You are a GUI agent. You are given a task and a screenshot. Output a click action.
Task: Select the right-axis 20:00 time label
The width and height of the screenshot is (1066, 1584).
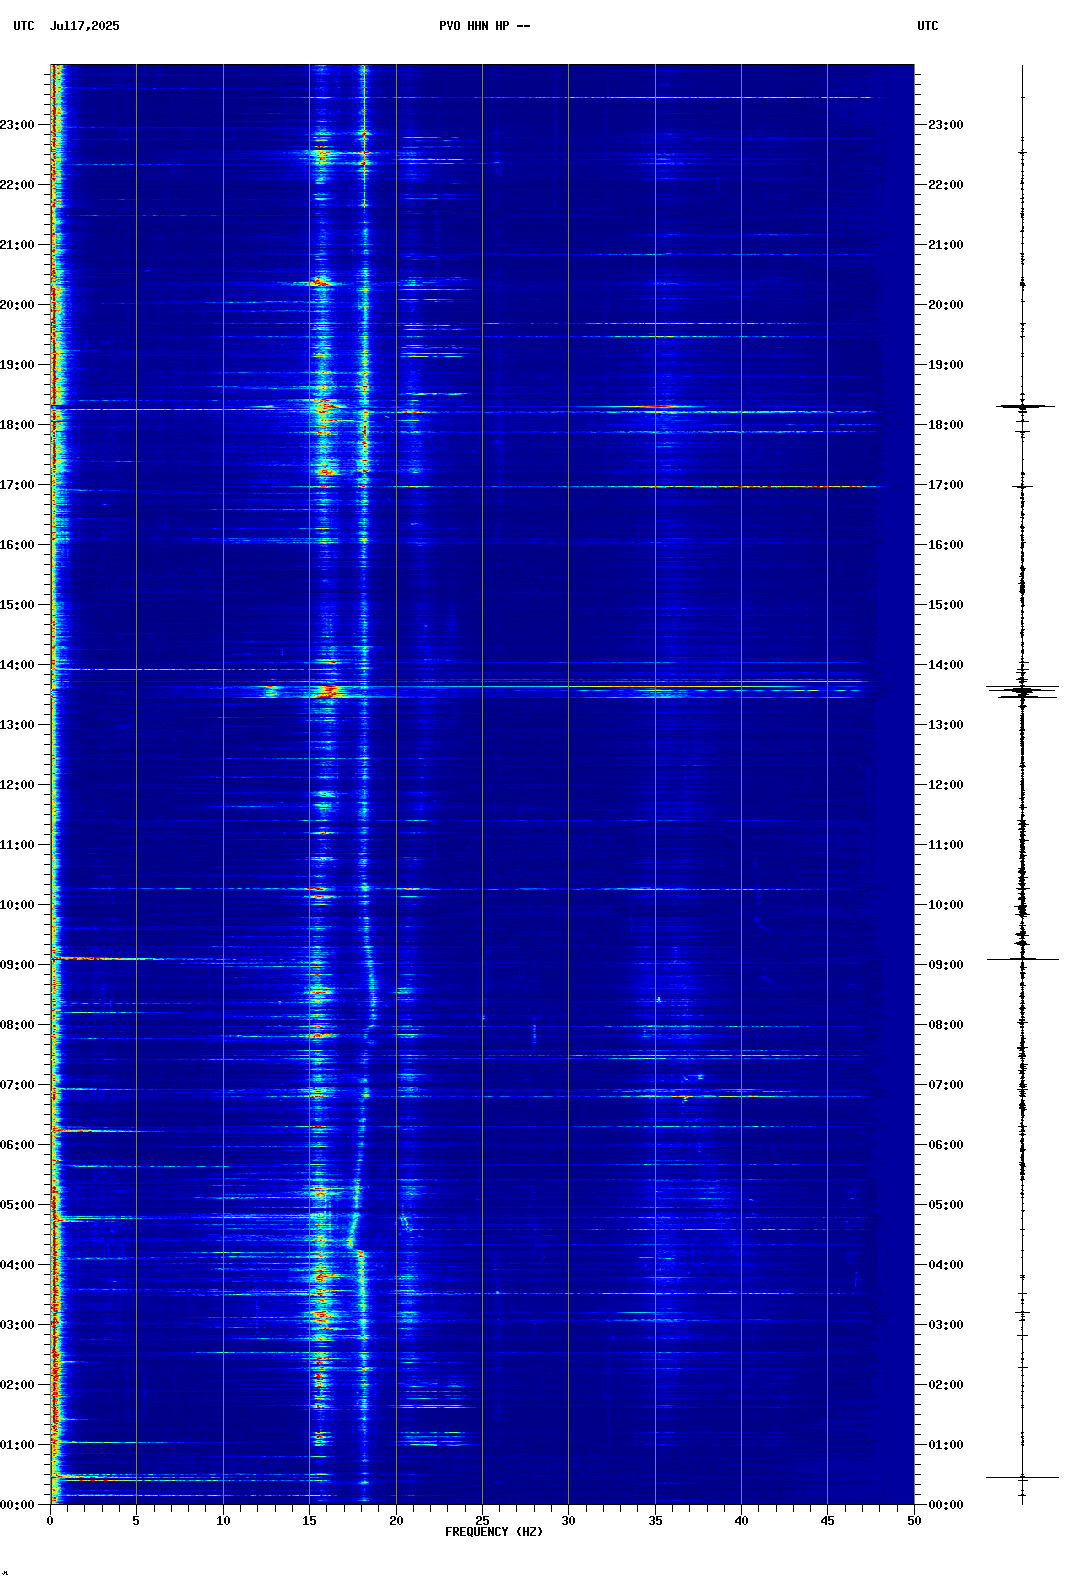[x=946, y=305]
